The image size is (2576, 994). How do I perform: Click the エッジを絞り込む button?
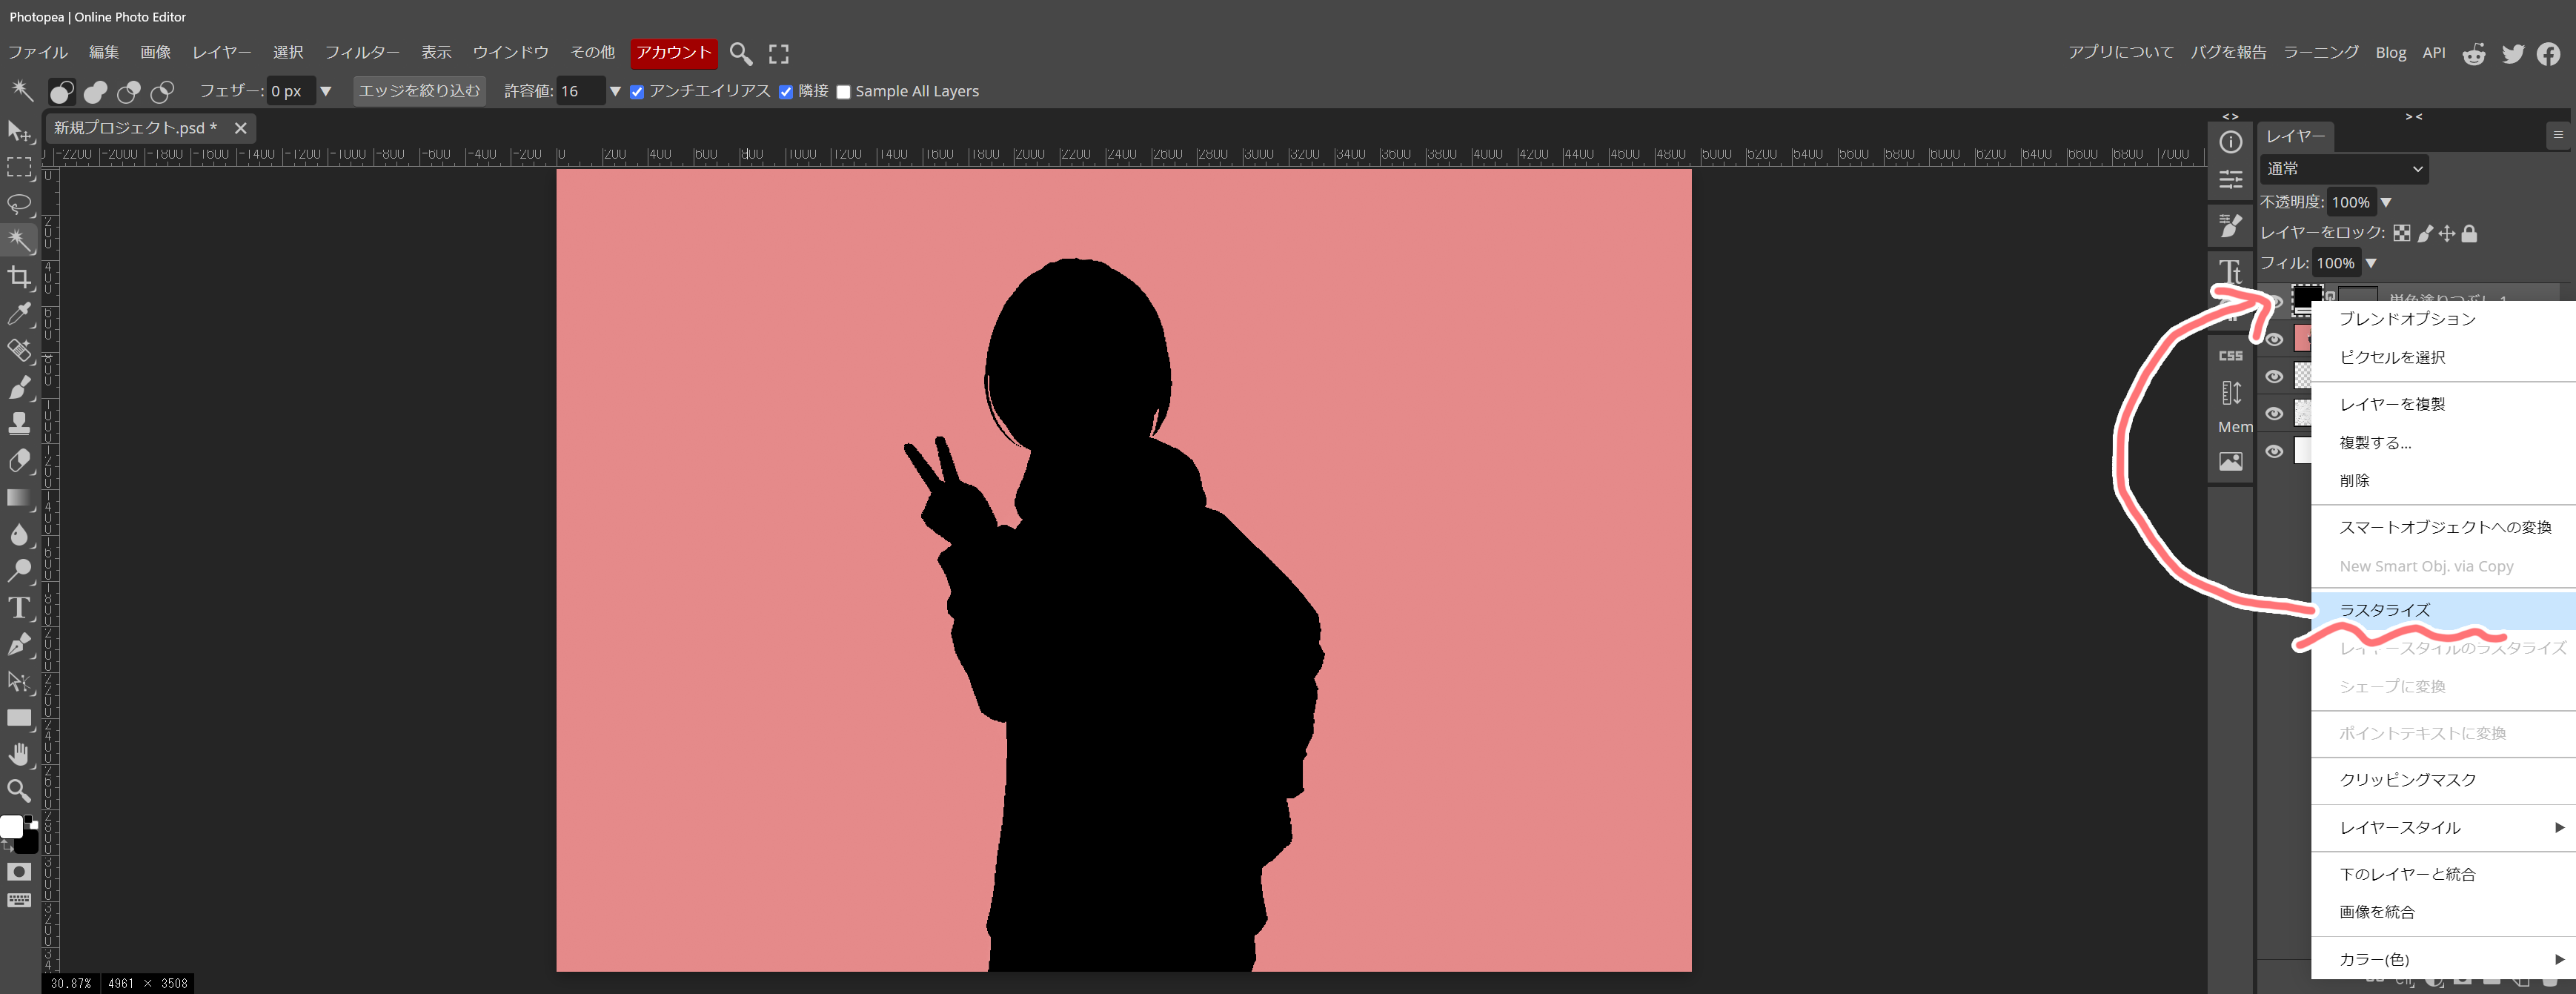(x=419, y=91)
